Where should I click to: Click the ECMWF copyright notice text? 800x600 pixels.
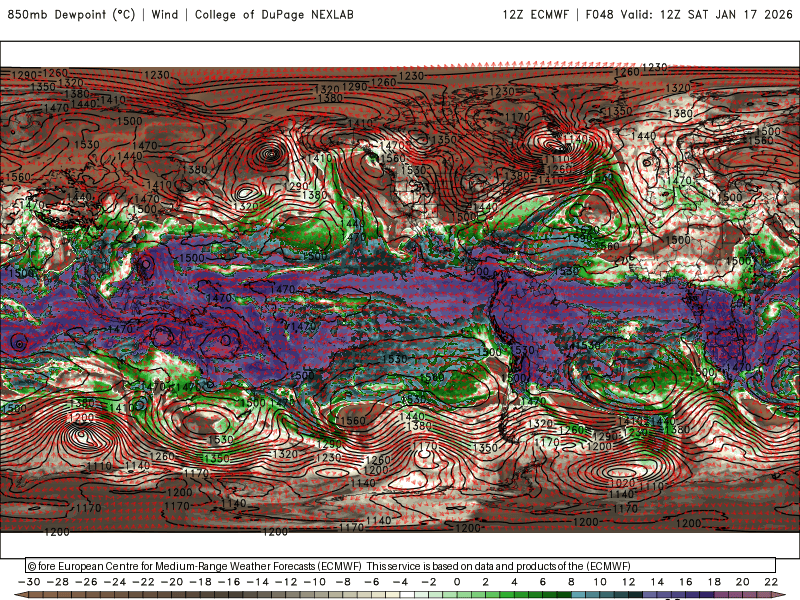click(x=329, y=566)
